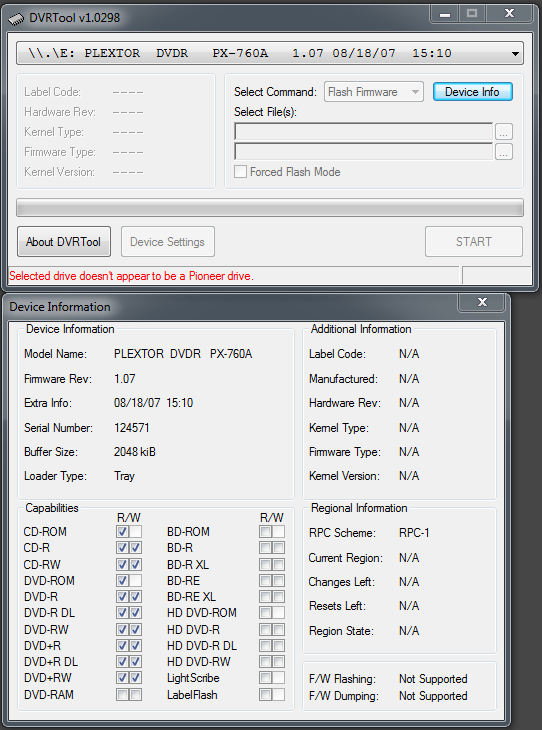Maximize the DVRTool window
This screenshot has height=730, width=542.
(472, 14)
